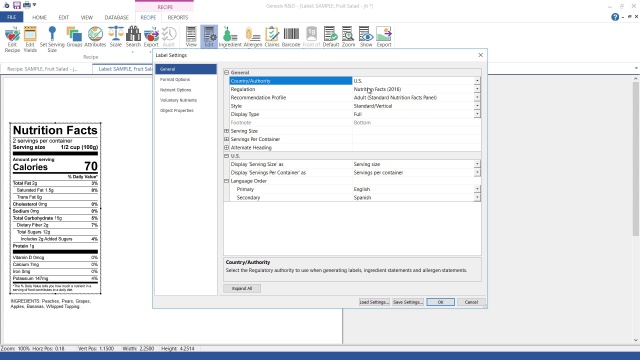
Task: Select the Nutrition Facts label preview
Action: click(x=55, y=208)
